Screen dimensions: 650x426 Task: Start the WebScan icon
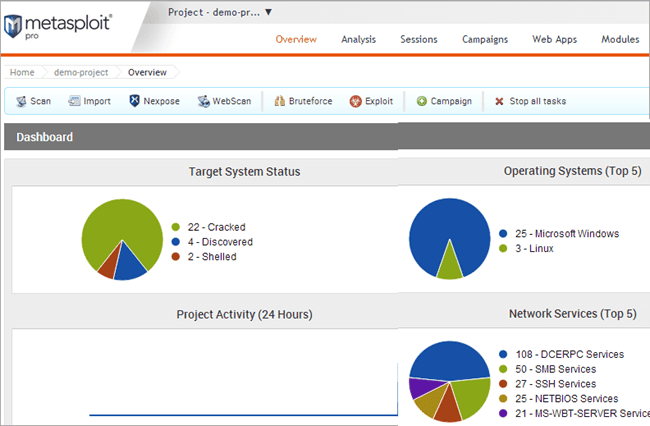coord(204,101)
